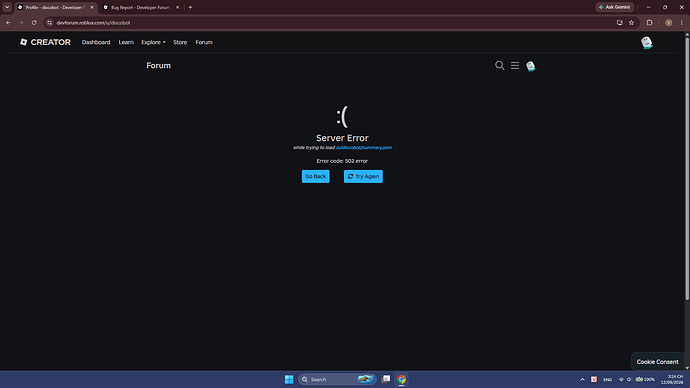Screen dimensions: 690x388
Task: Open the volume speaker tray icon
Action: [629, 380]
